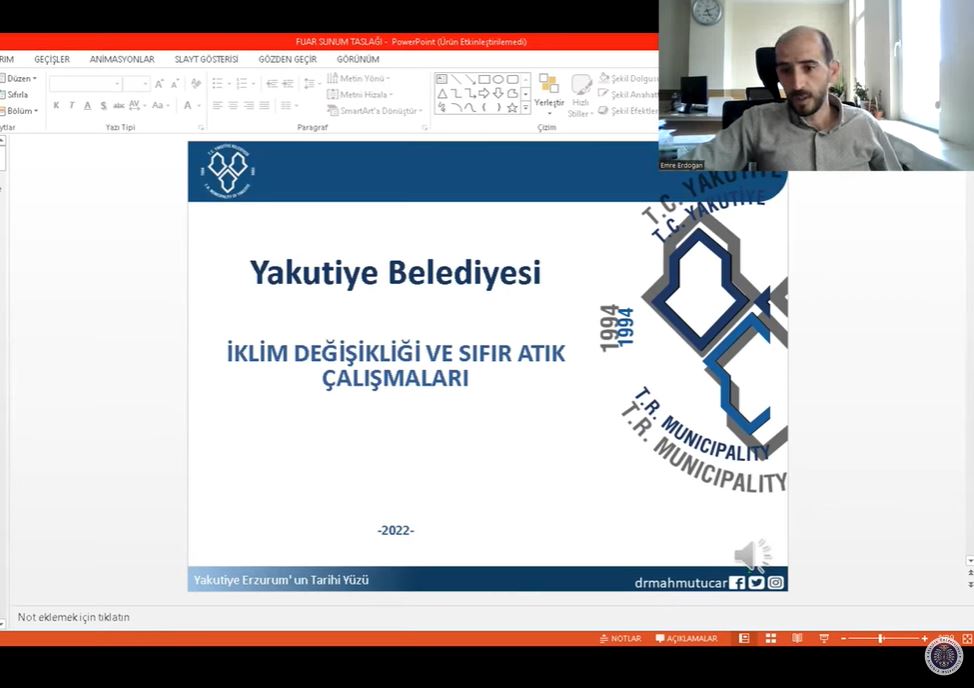This screenshot has width=974, height=688.
Task: Toggle the AÇIKLAMALAR comments pane
Action: (x=686, y=638)
